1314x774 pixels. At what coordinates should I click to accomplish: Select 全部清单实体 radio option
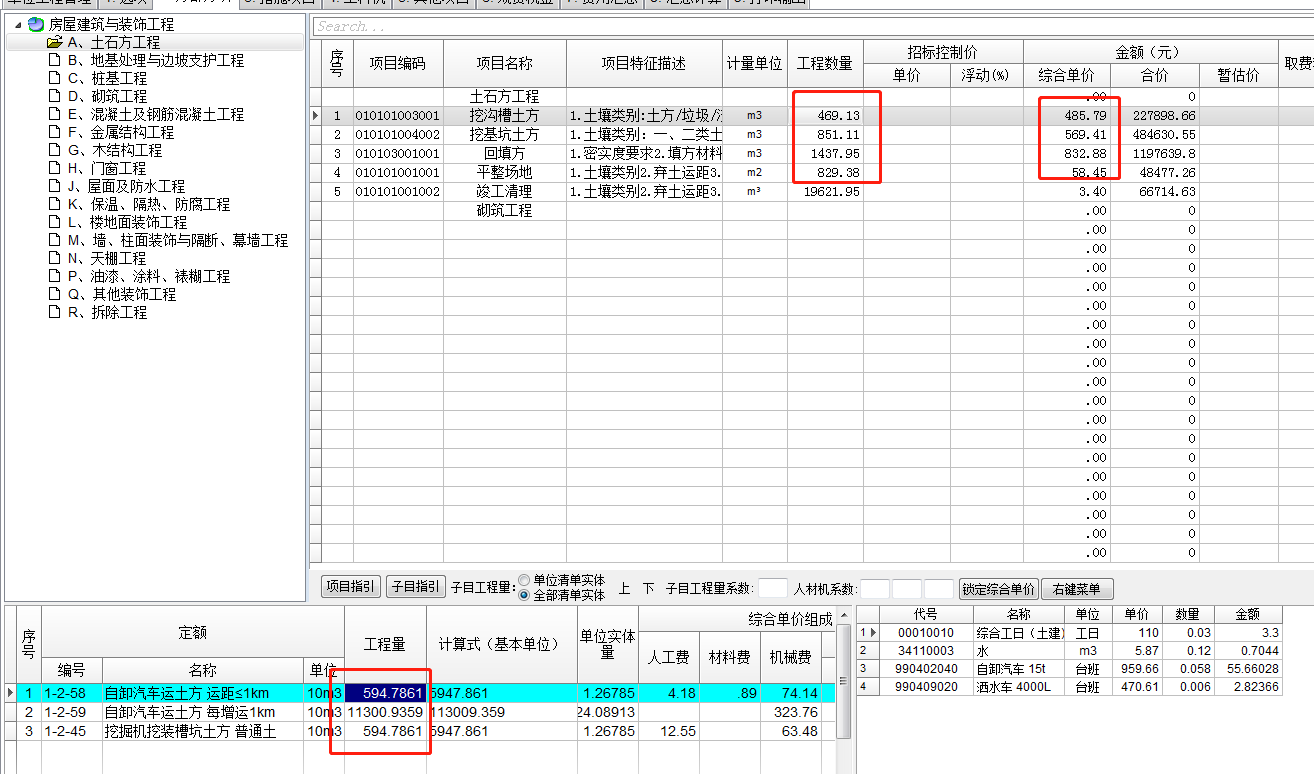pos(525,595)
